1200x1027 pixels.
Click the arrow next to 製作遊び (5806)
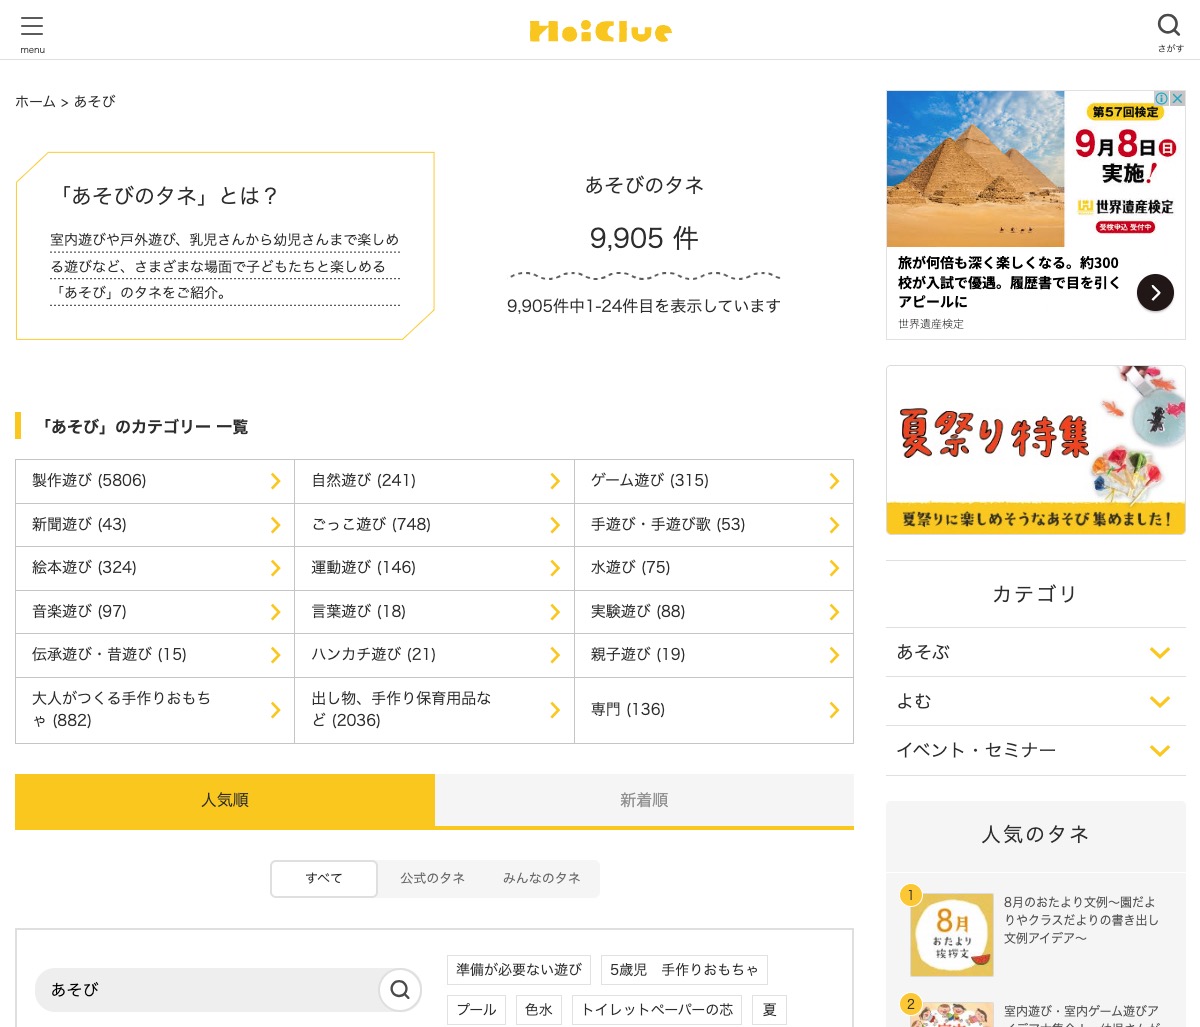click(275, 482)
